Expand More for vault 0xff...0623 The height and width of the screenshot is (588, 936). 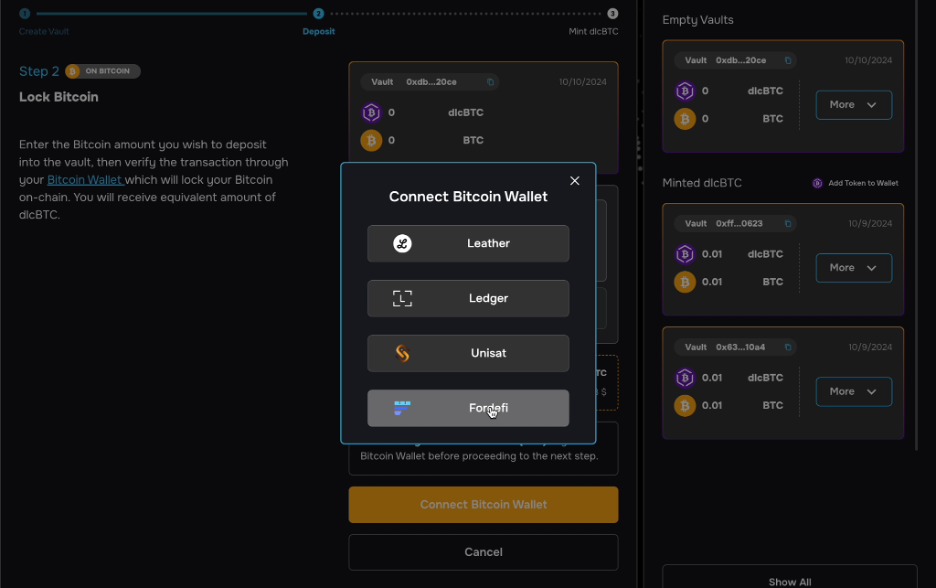(854, 267)
